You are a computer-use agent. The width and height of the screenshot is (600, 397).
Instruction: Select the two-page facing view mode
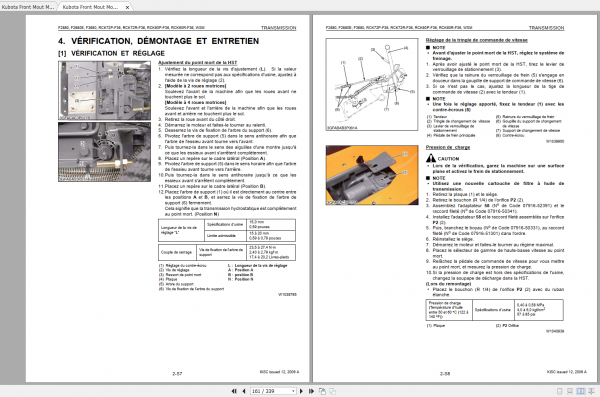(580, 391)
